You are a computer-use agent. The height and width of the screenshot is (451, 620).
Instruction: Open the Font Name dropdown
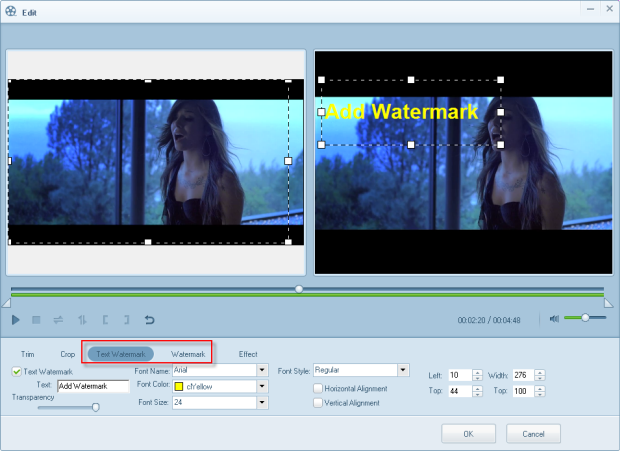coord(263,370)
